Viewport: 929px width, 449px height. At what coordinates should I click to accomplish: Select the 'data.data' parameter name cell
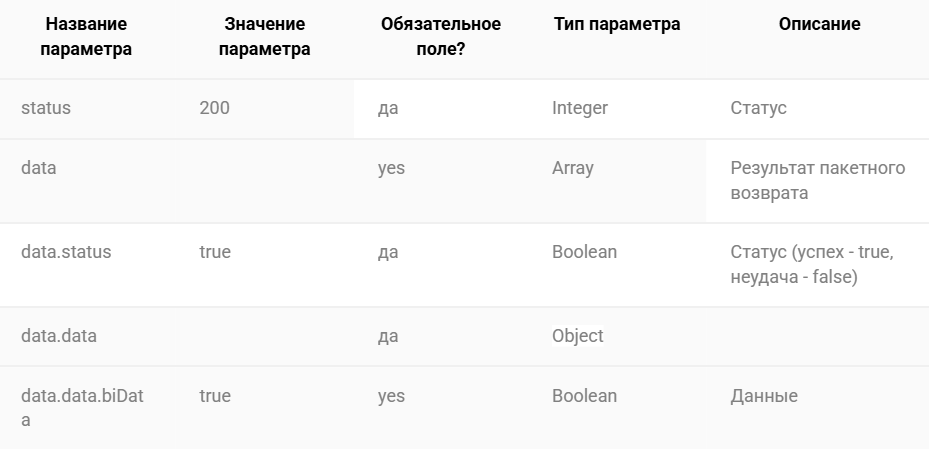tap(59, 336)
